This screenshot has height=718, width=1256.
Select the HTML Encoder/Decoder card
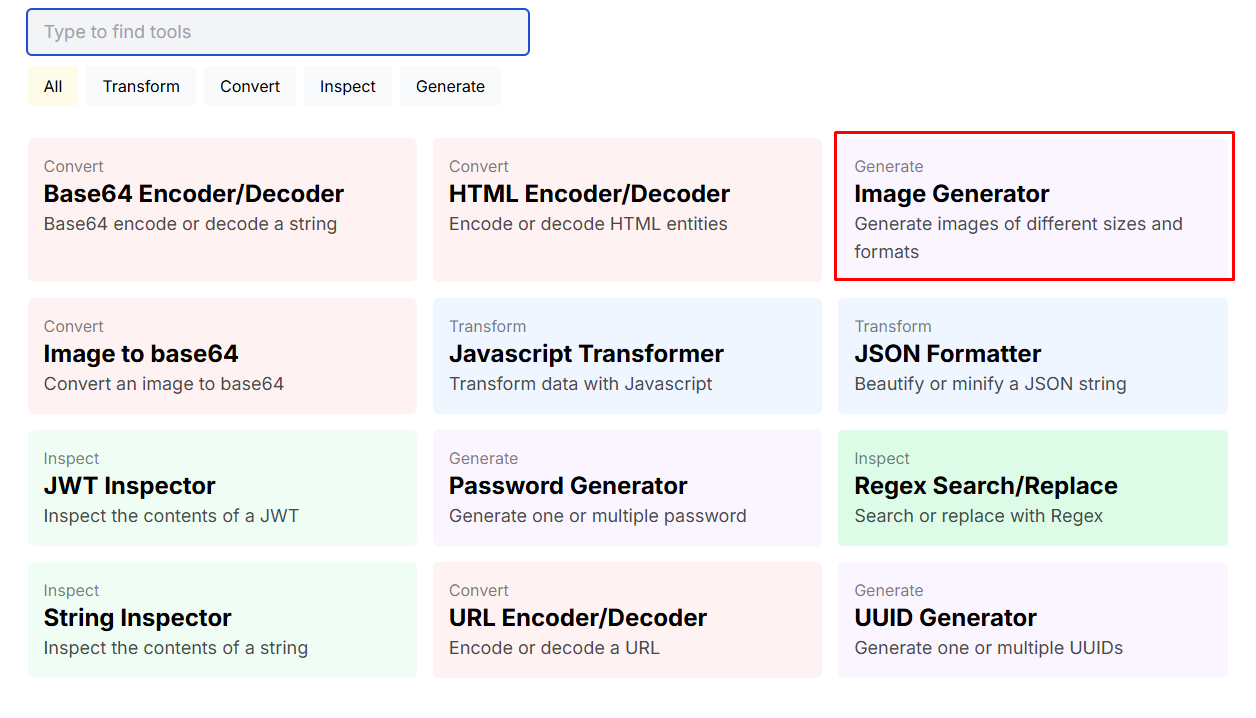[x=627, y=210]
